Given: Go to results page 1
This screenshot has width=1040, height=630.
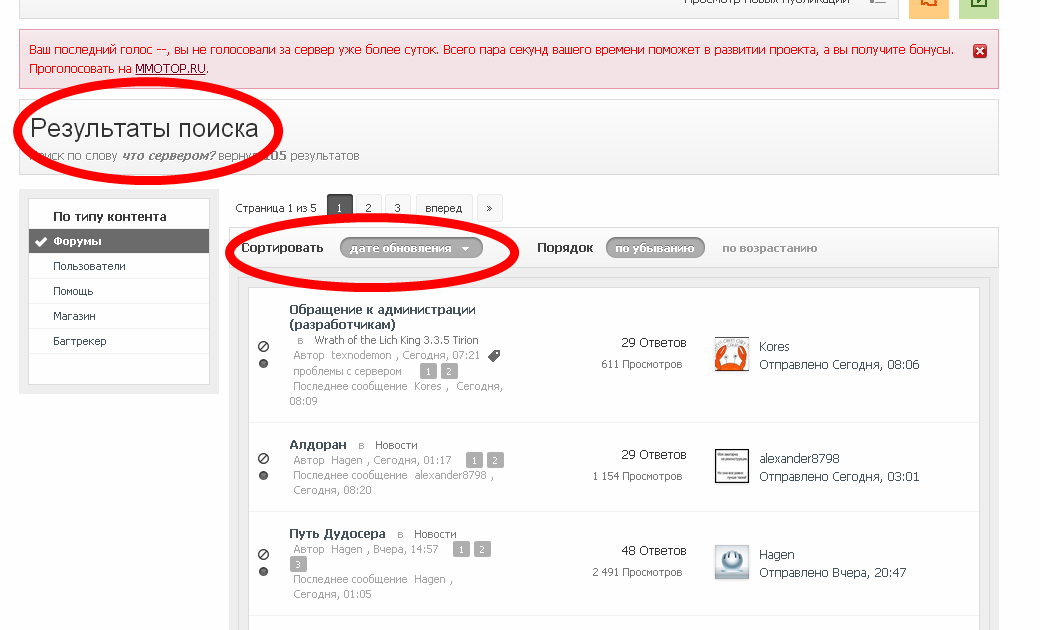Looking at the screenshot, I should click(x=340, y=208).
